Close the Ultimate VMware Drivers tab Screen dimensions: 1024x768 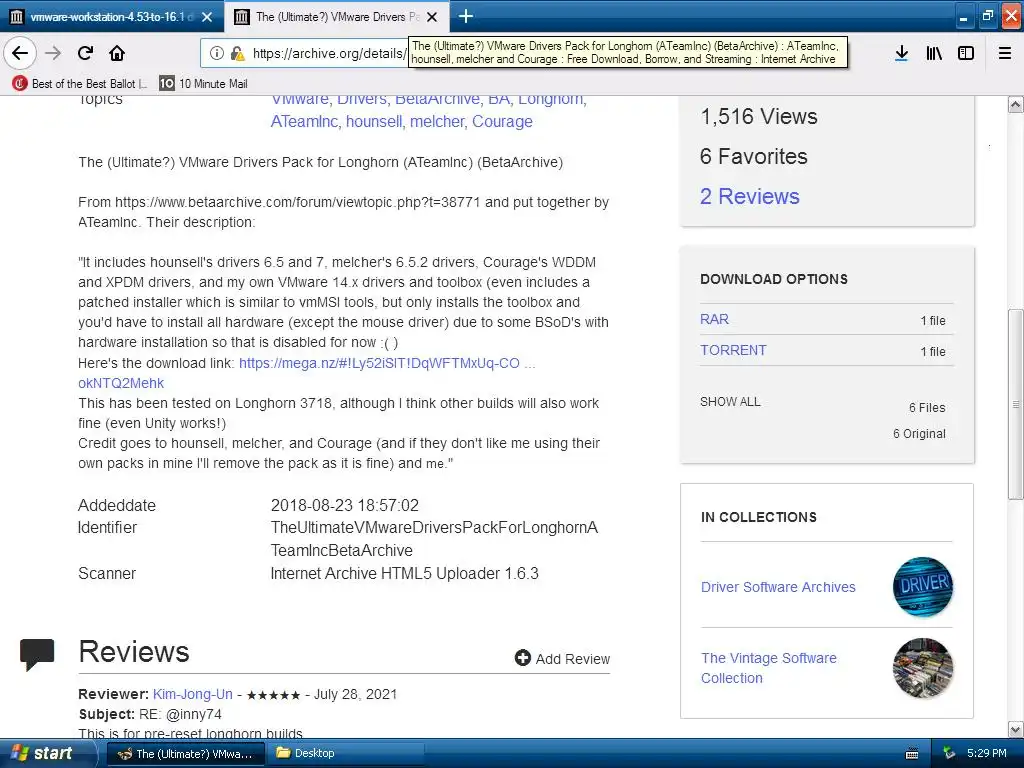(432, 17)
